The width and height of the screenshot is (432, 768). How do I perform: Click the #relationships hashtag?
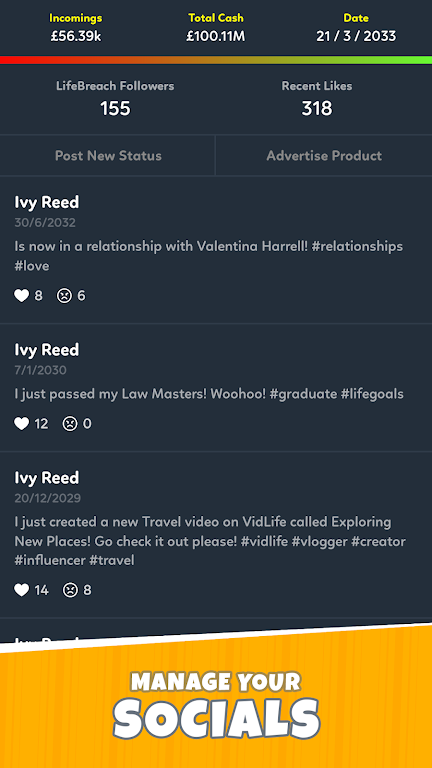357,246
